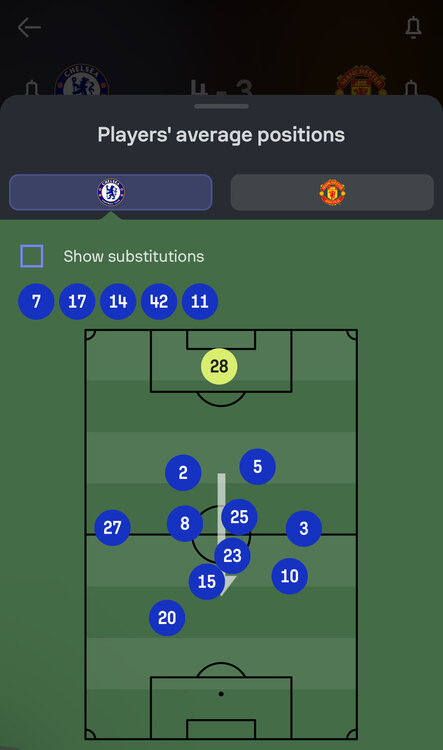Switch to the Manchester United team tab
Screen dimensions: 443x750
click(x=332, y=192)
